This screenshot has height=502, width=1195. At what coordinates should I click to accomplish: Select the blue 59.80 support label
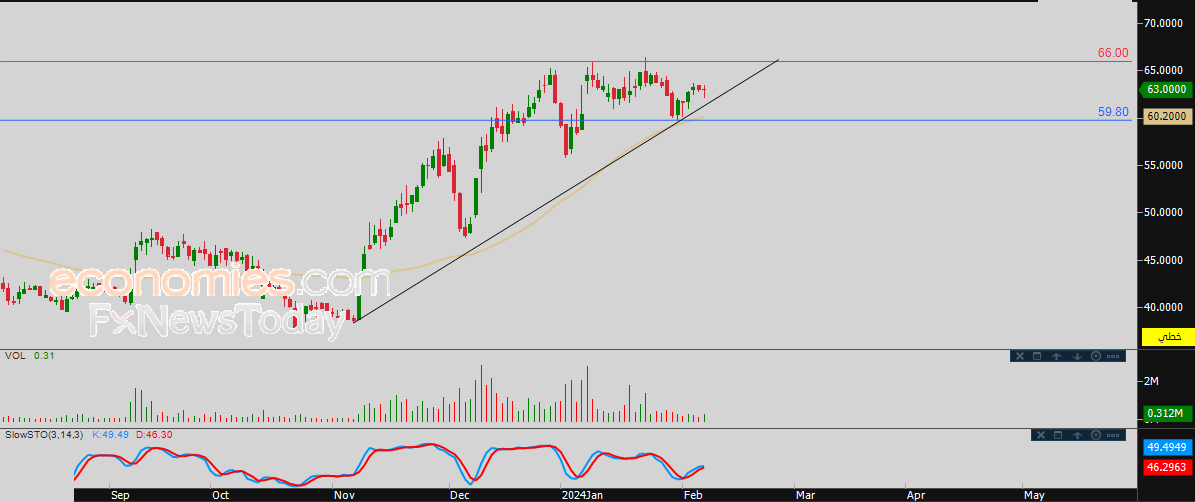click(1113, 111)
